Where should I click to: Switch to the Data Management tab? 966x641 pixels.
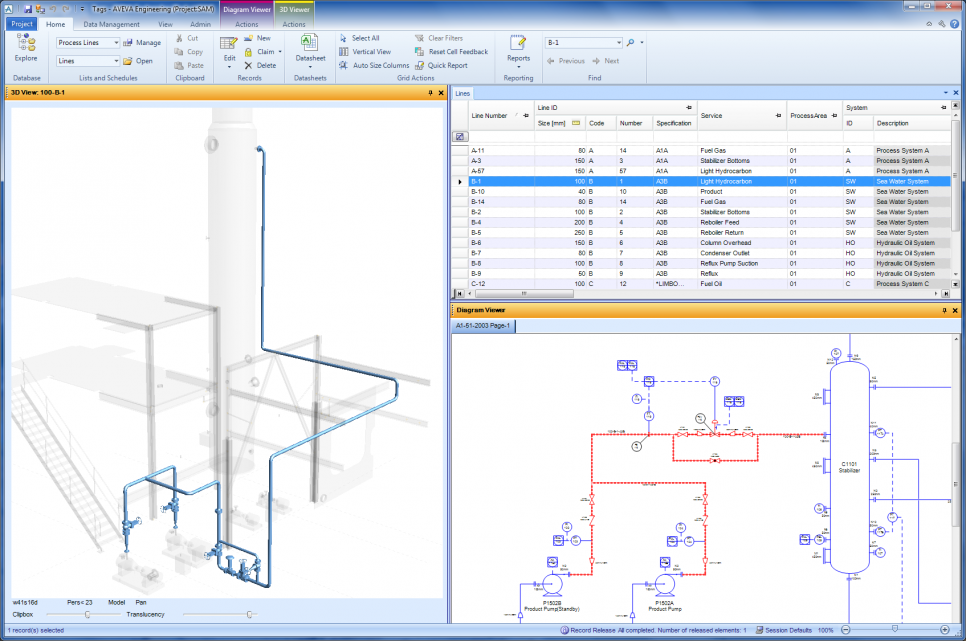point(111,24)
